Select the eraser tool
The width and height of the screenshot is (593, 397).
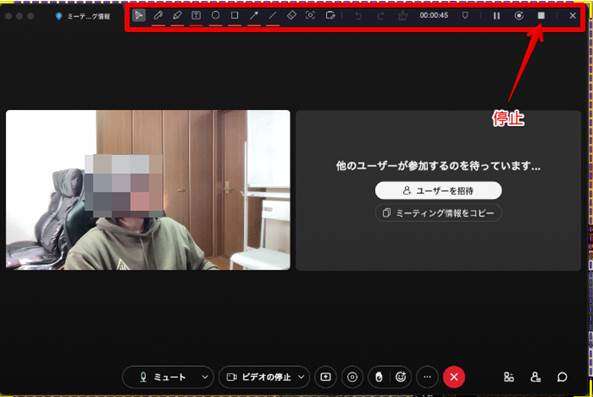[292, 16]
